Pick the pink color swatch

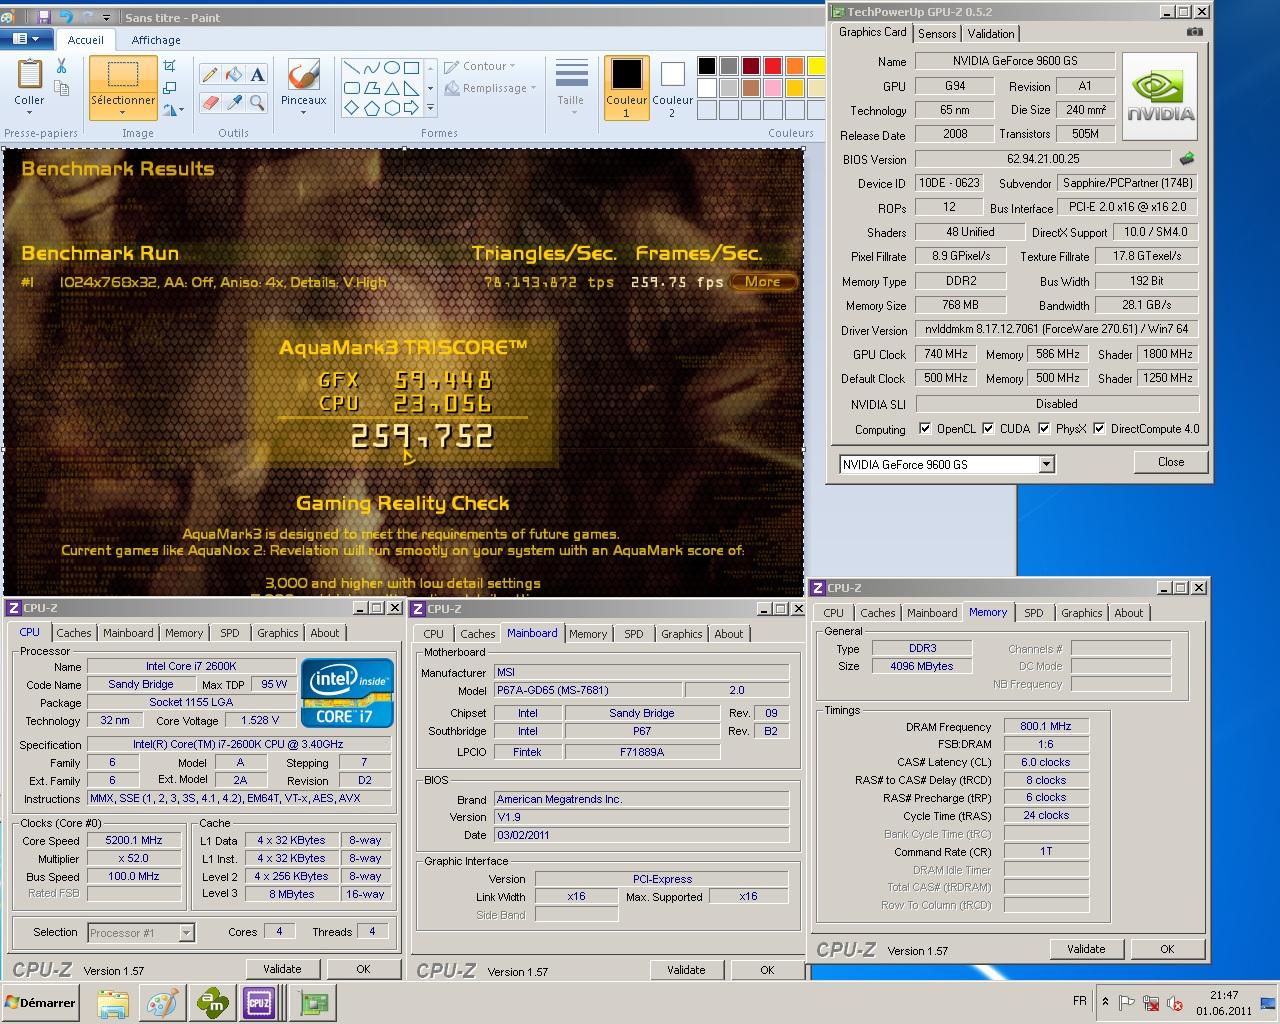point(772,88)
